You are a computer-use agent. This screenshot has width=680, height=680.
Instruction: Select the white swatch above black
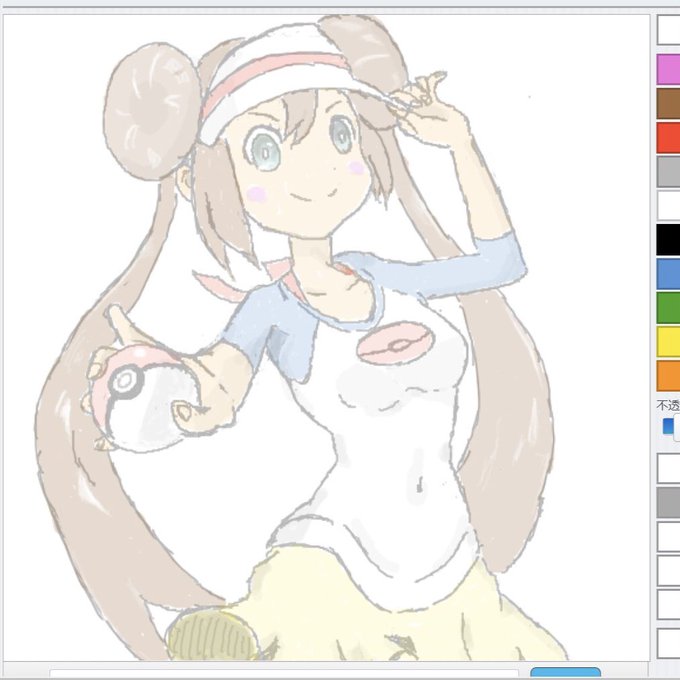point(668,206)
